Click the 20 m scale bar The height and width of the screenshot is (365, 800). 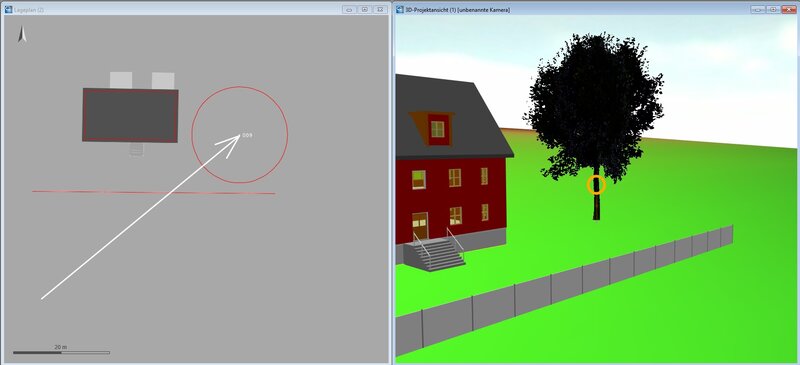click(61, 352)
